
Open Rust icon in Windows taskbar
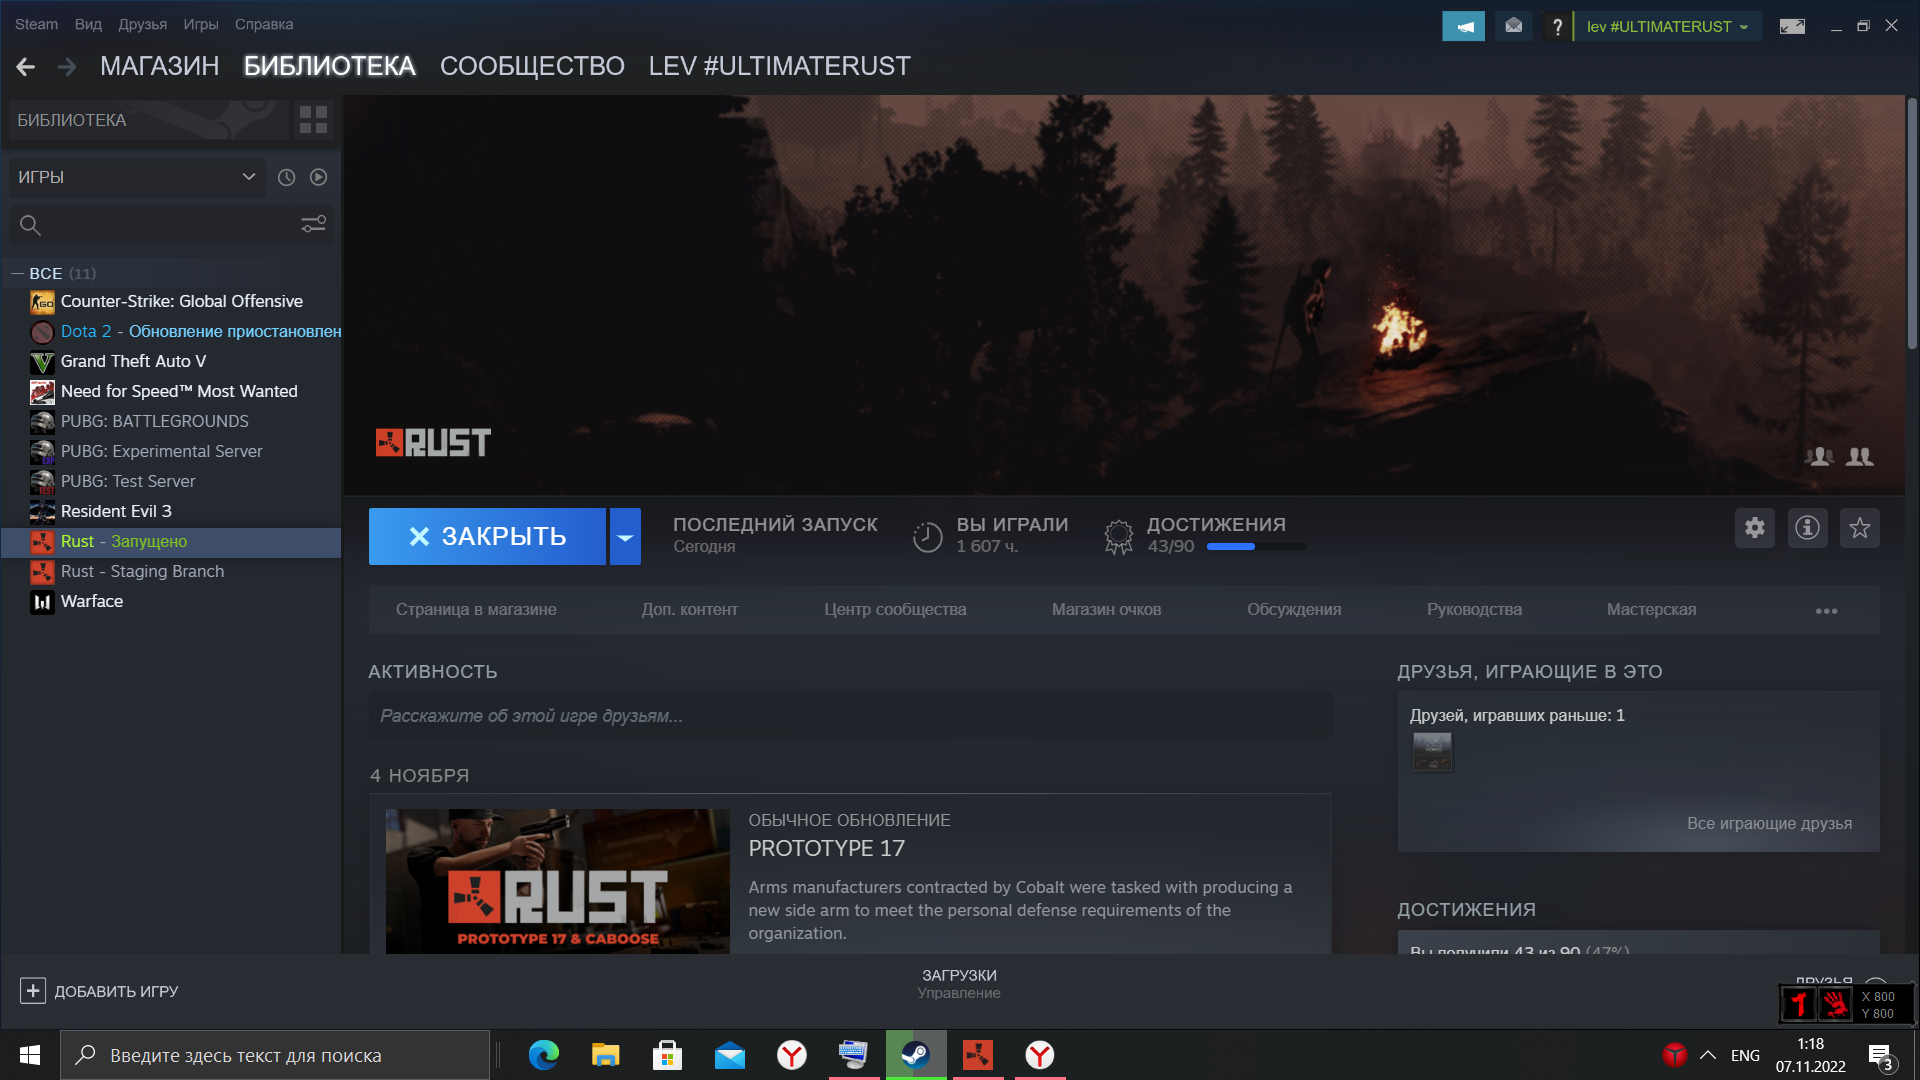point(978,1055)
